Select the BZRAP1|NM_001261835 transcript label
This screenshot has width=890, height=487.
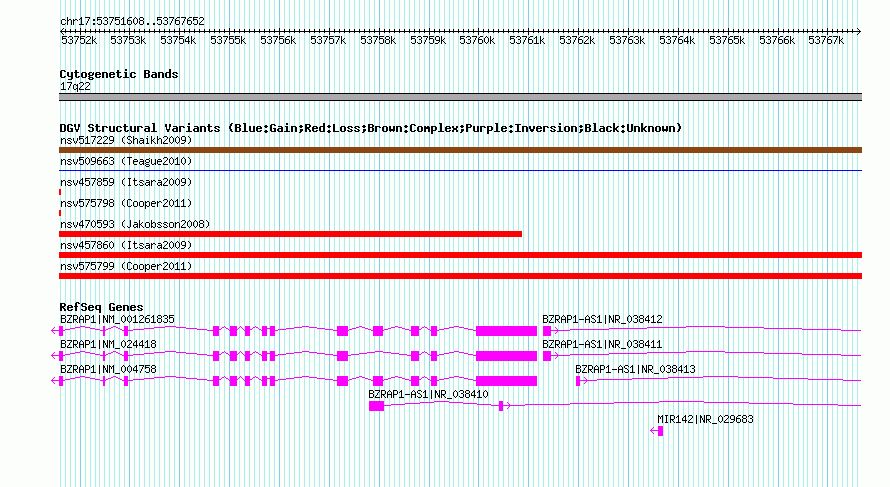pyautogui.click(x=117, y=320)
